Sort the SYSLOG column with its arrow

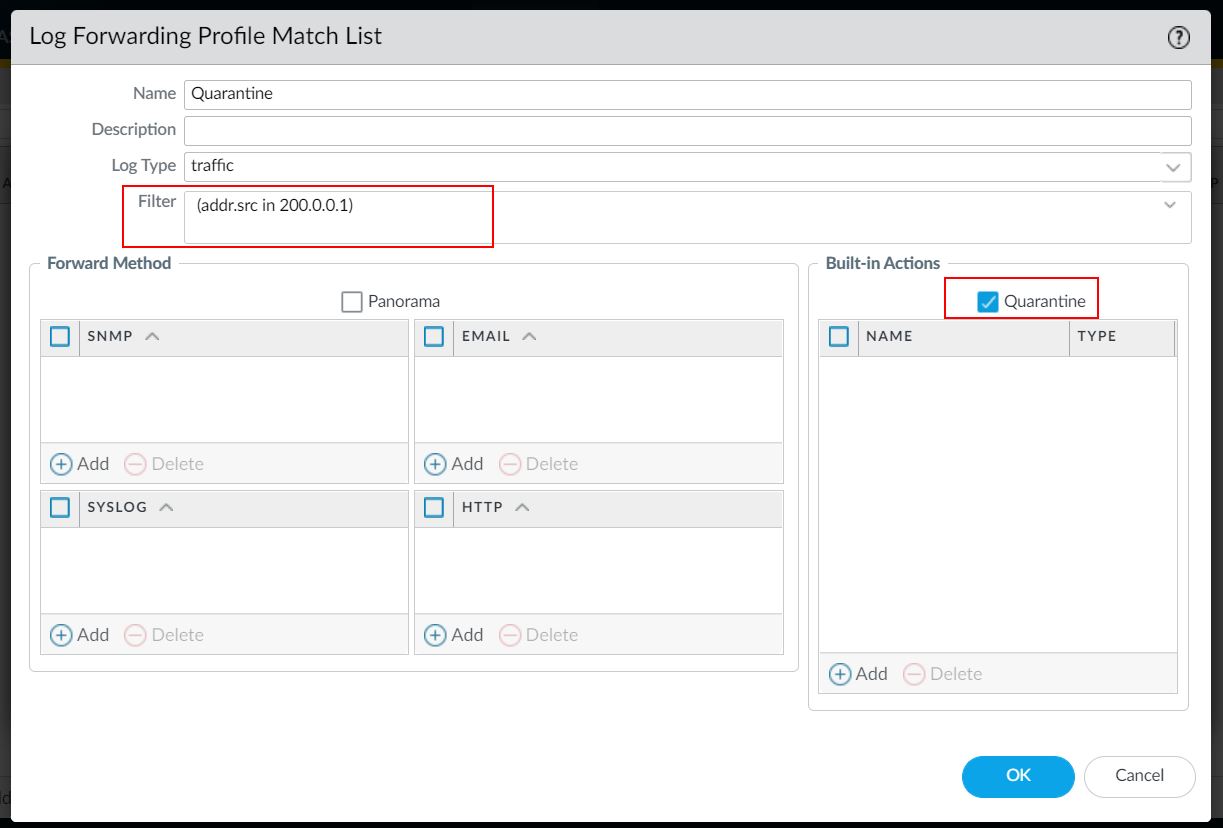point(166,508)
